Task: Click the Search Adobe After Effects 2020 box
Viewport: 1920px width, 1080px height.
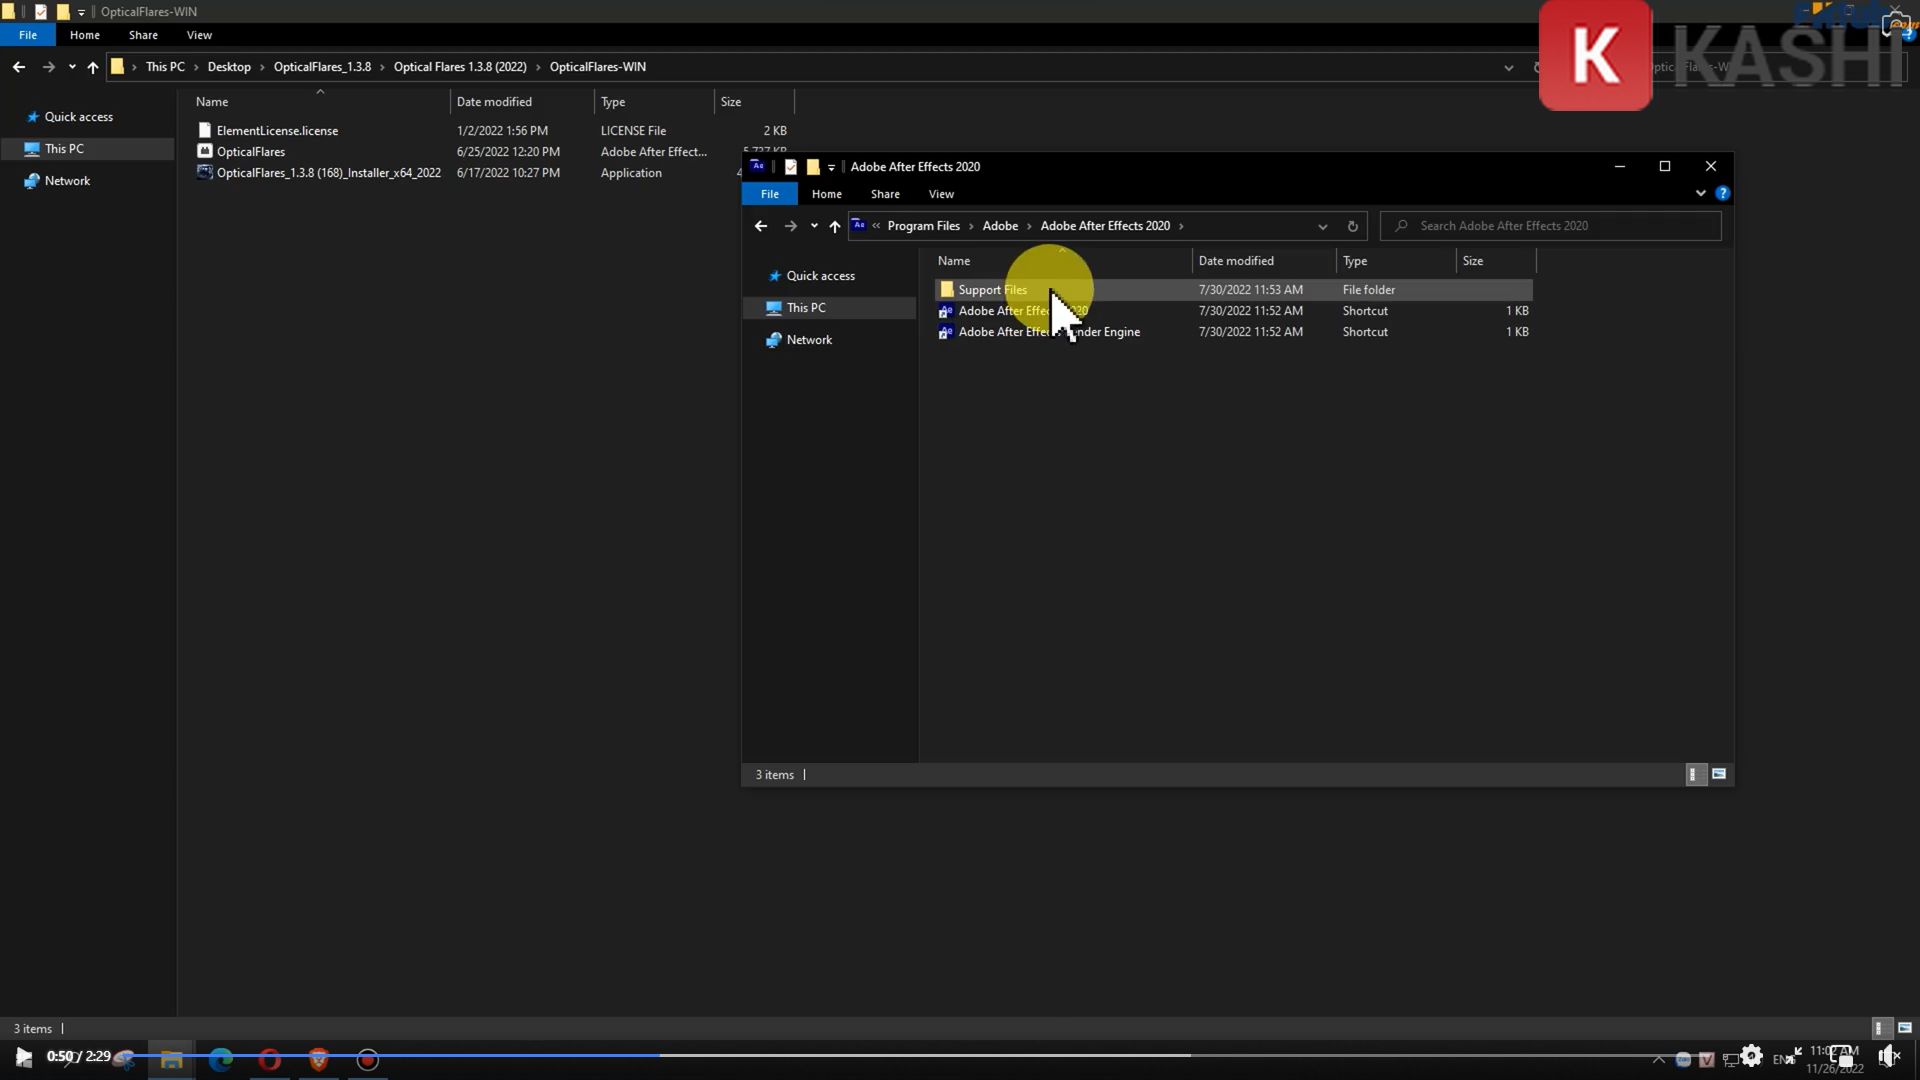Action: point(1550,225)
